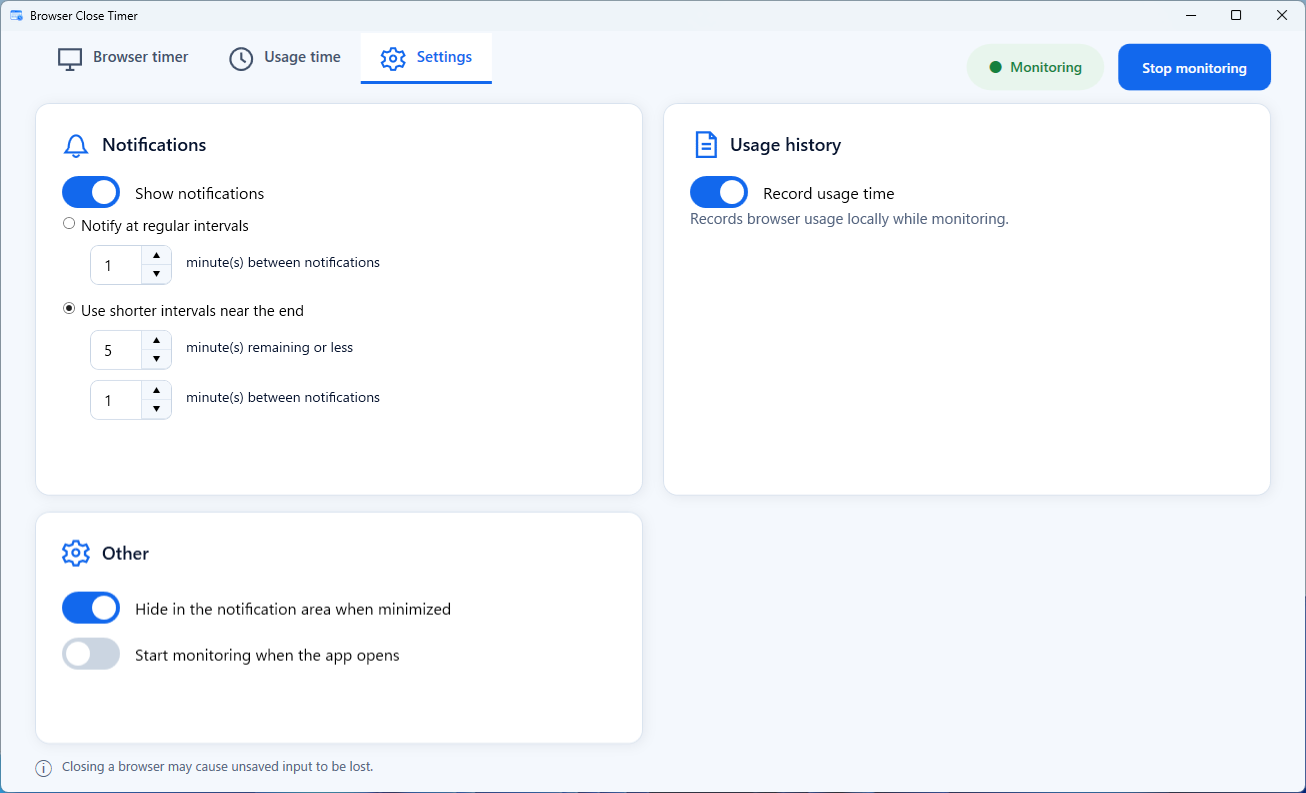Increase near-end minutes between notifications
Viewport: 1306px width, 793px height.
(156, 390)
